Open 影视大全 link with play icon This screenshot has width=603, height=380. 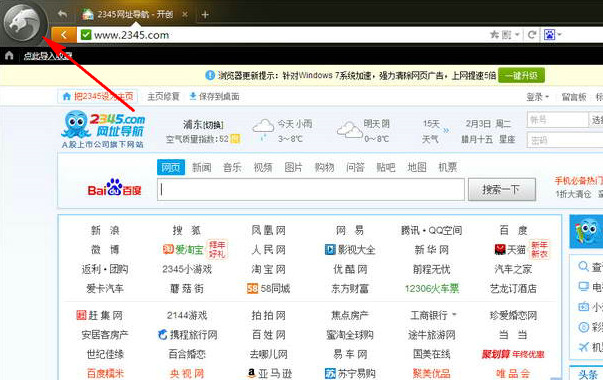[350, 250]
